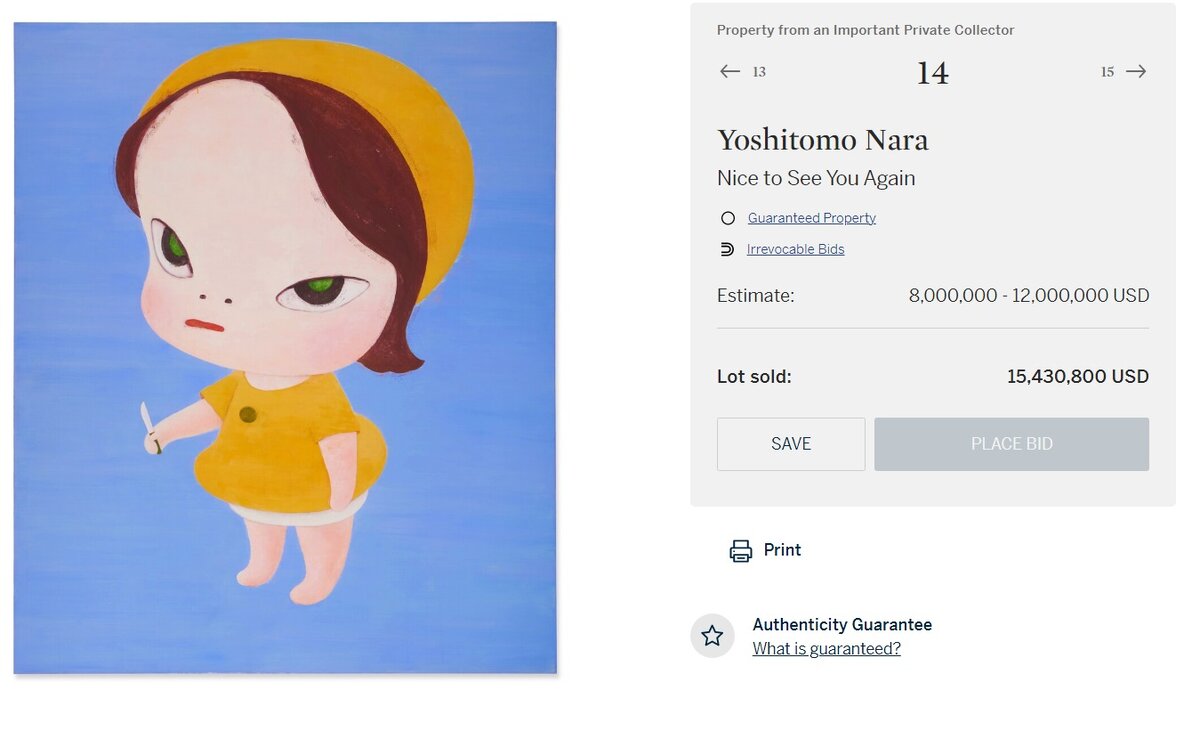The width and height of the screenshot is (1200, 731).
Task: Click the SAVE button for this lot
Action: pyautogui.click(x=791, y=444)
